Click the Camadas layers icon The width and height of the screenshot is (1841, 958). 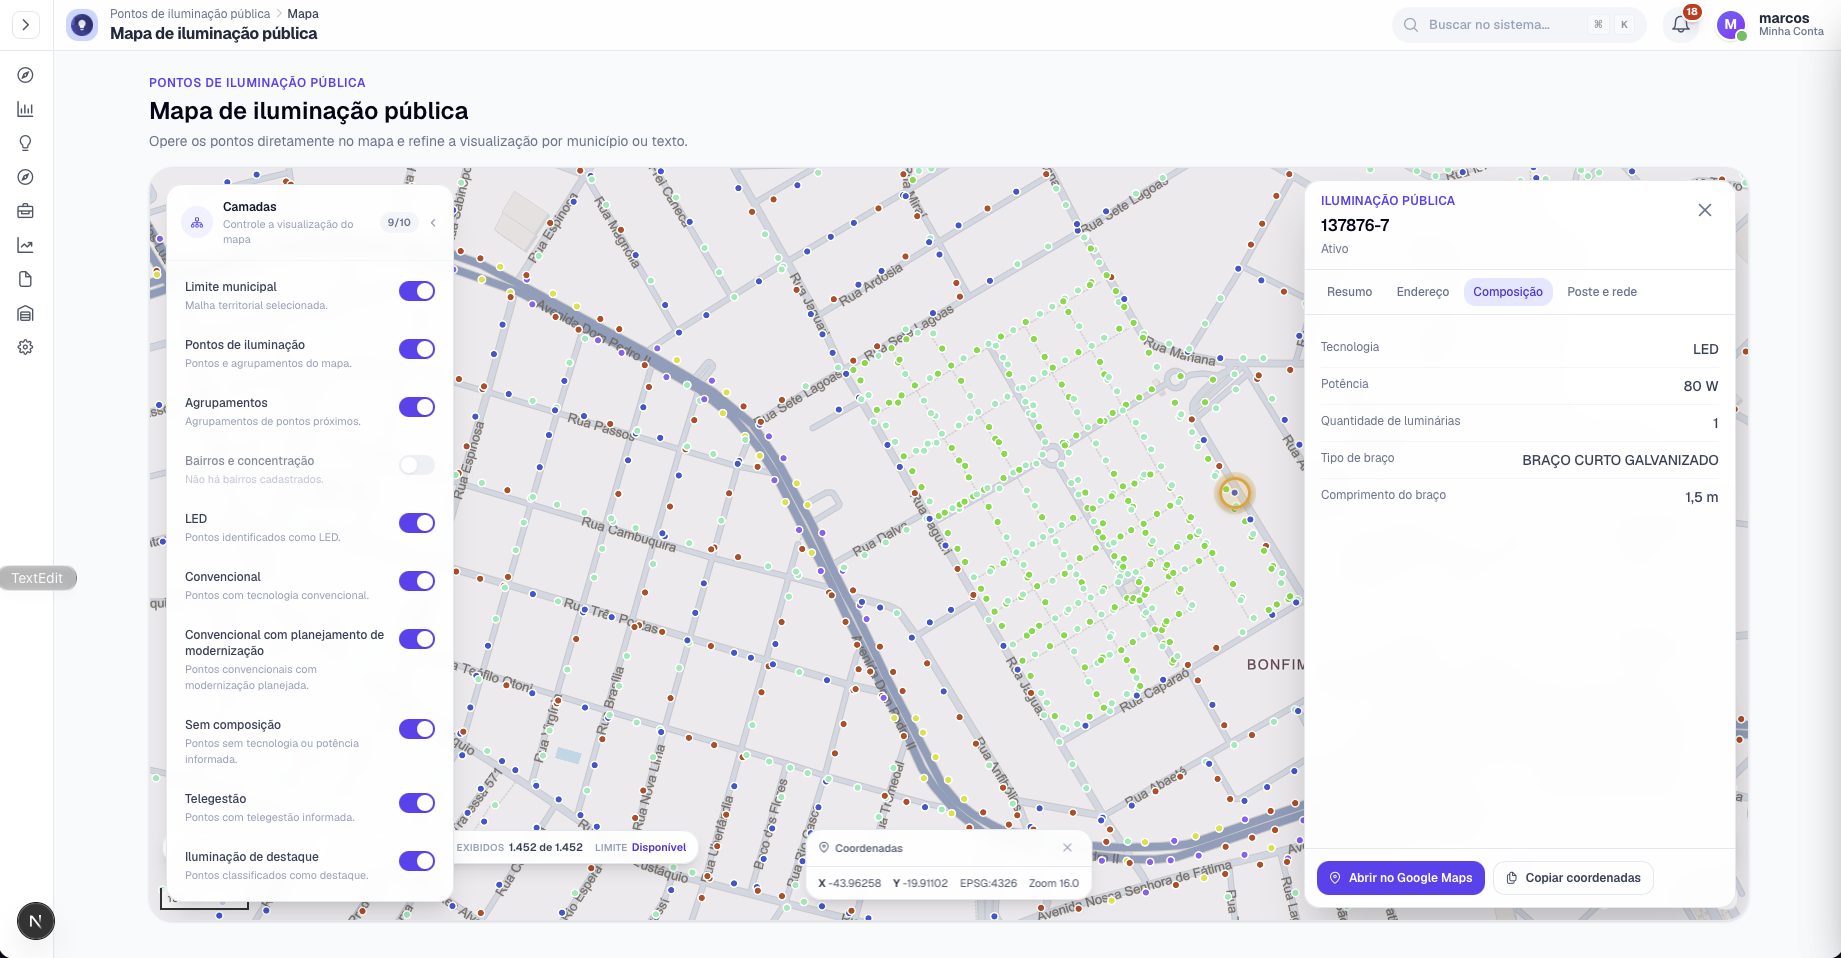pos(197,223)
